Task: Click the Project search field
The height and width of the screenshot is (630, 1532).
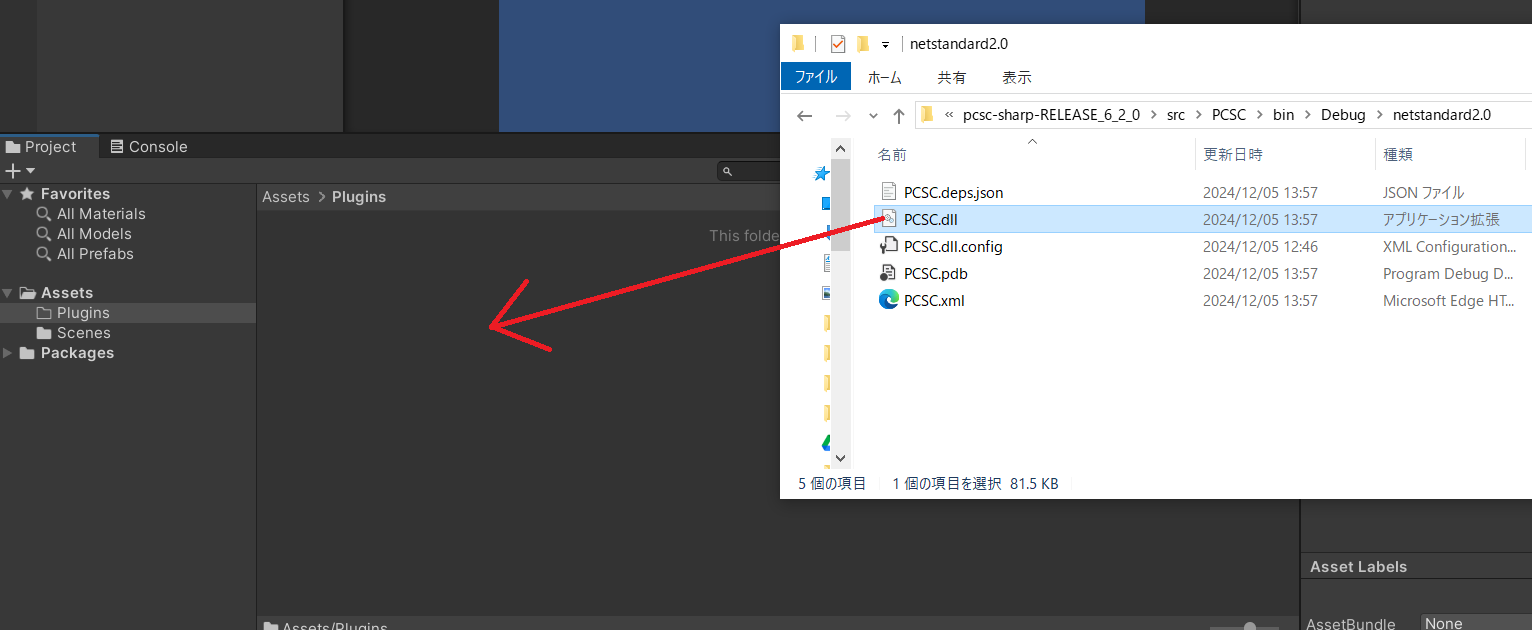Action: (750, 171)
